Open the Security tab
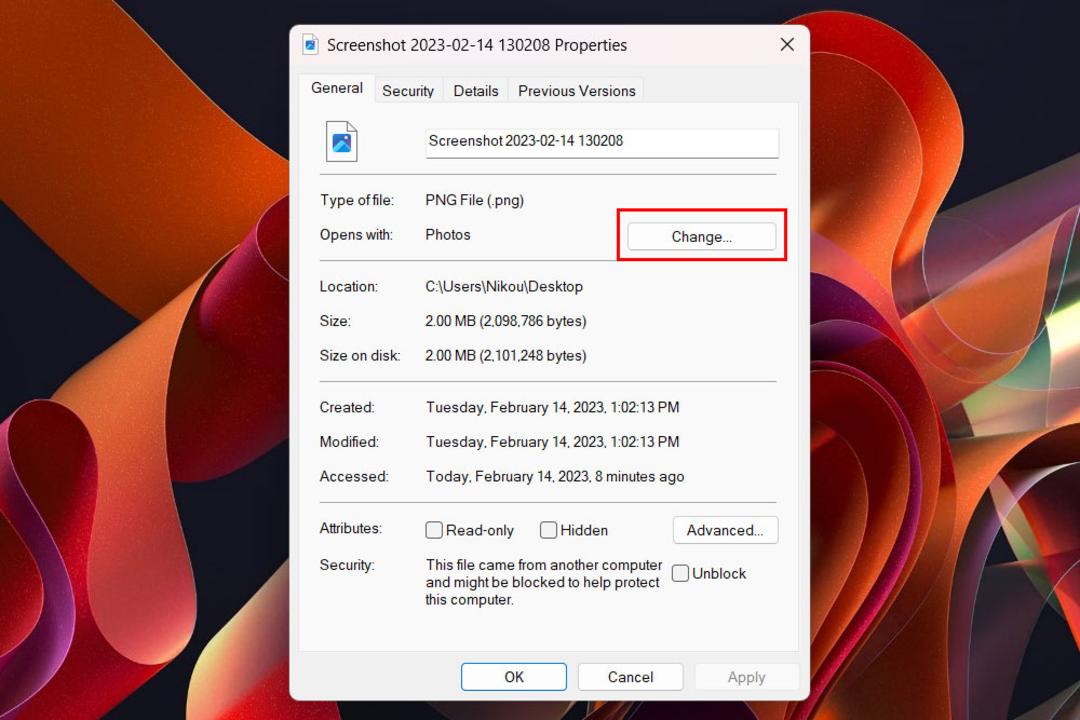This screenshot has height=720, width=1080. (x=408, y=91)
